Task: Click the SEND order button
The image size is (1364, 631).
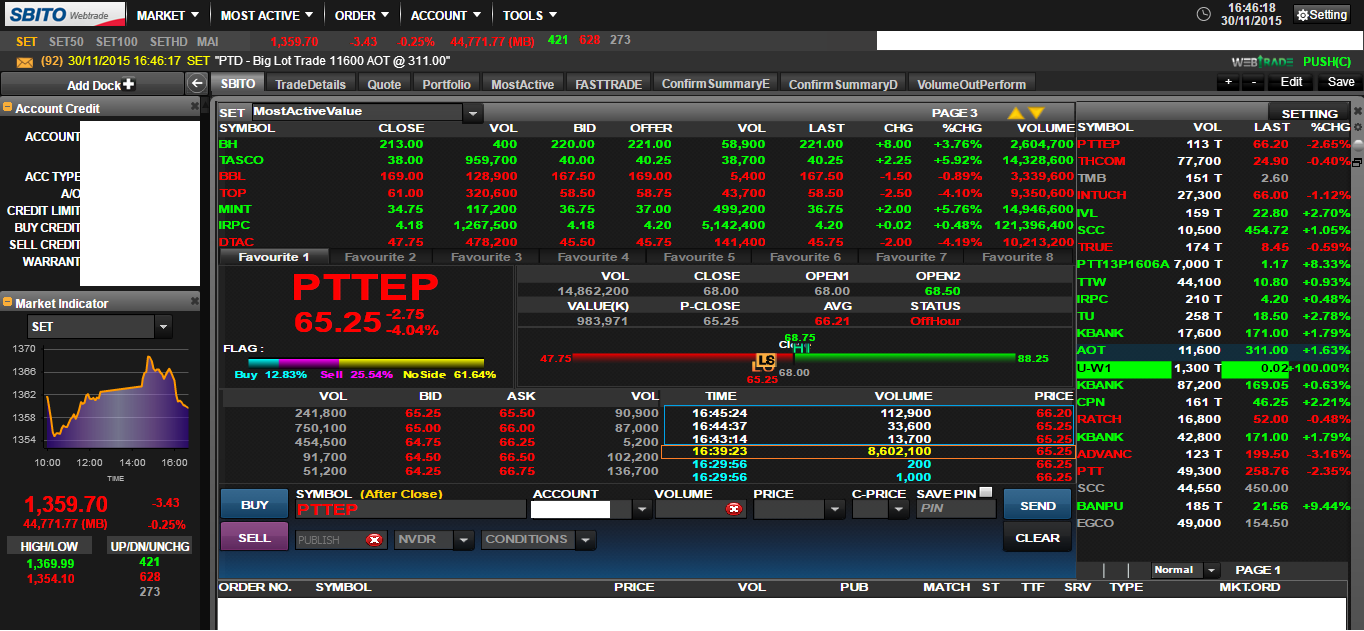Action: 1037,506
